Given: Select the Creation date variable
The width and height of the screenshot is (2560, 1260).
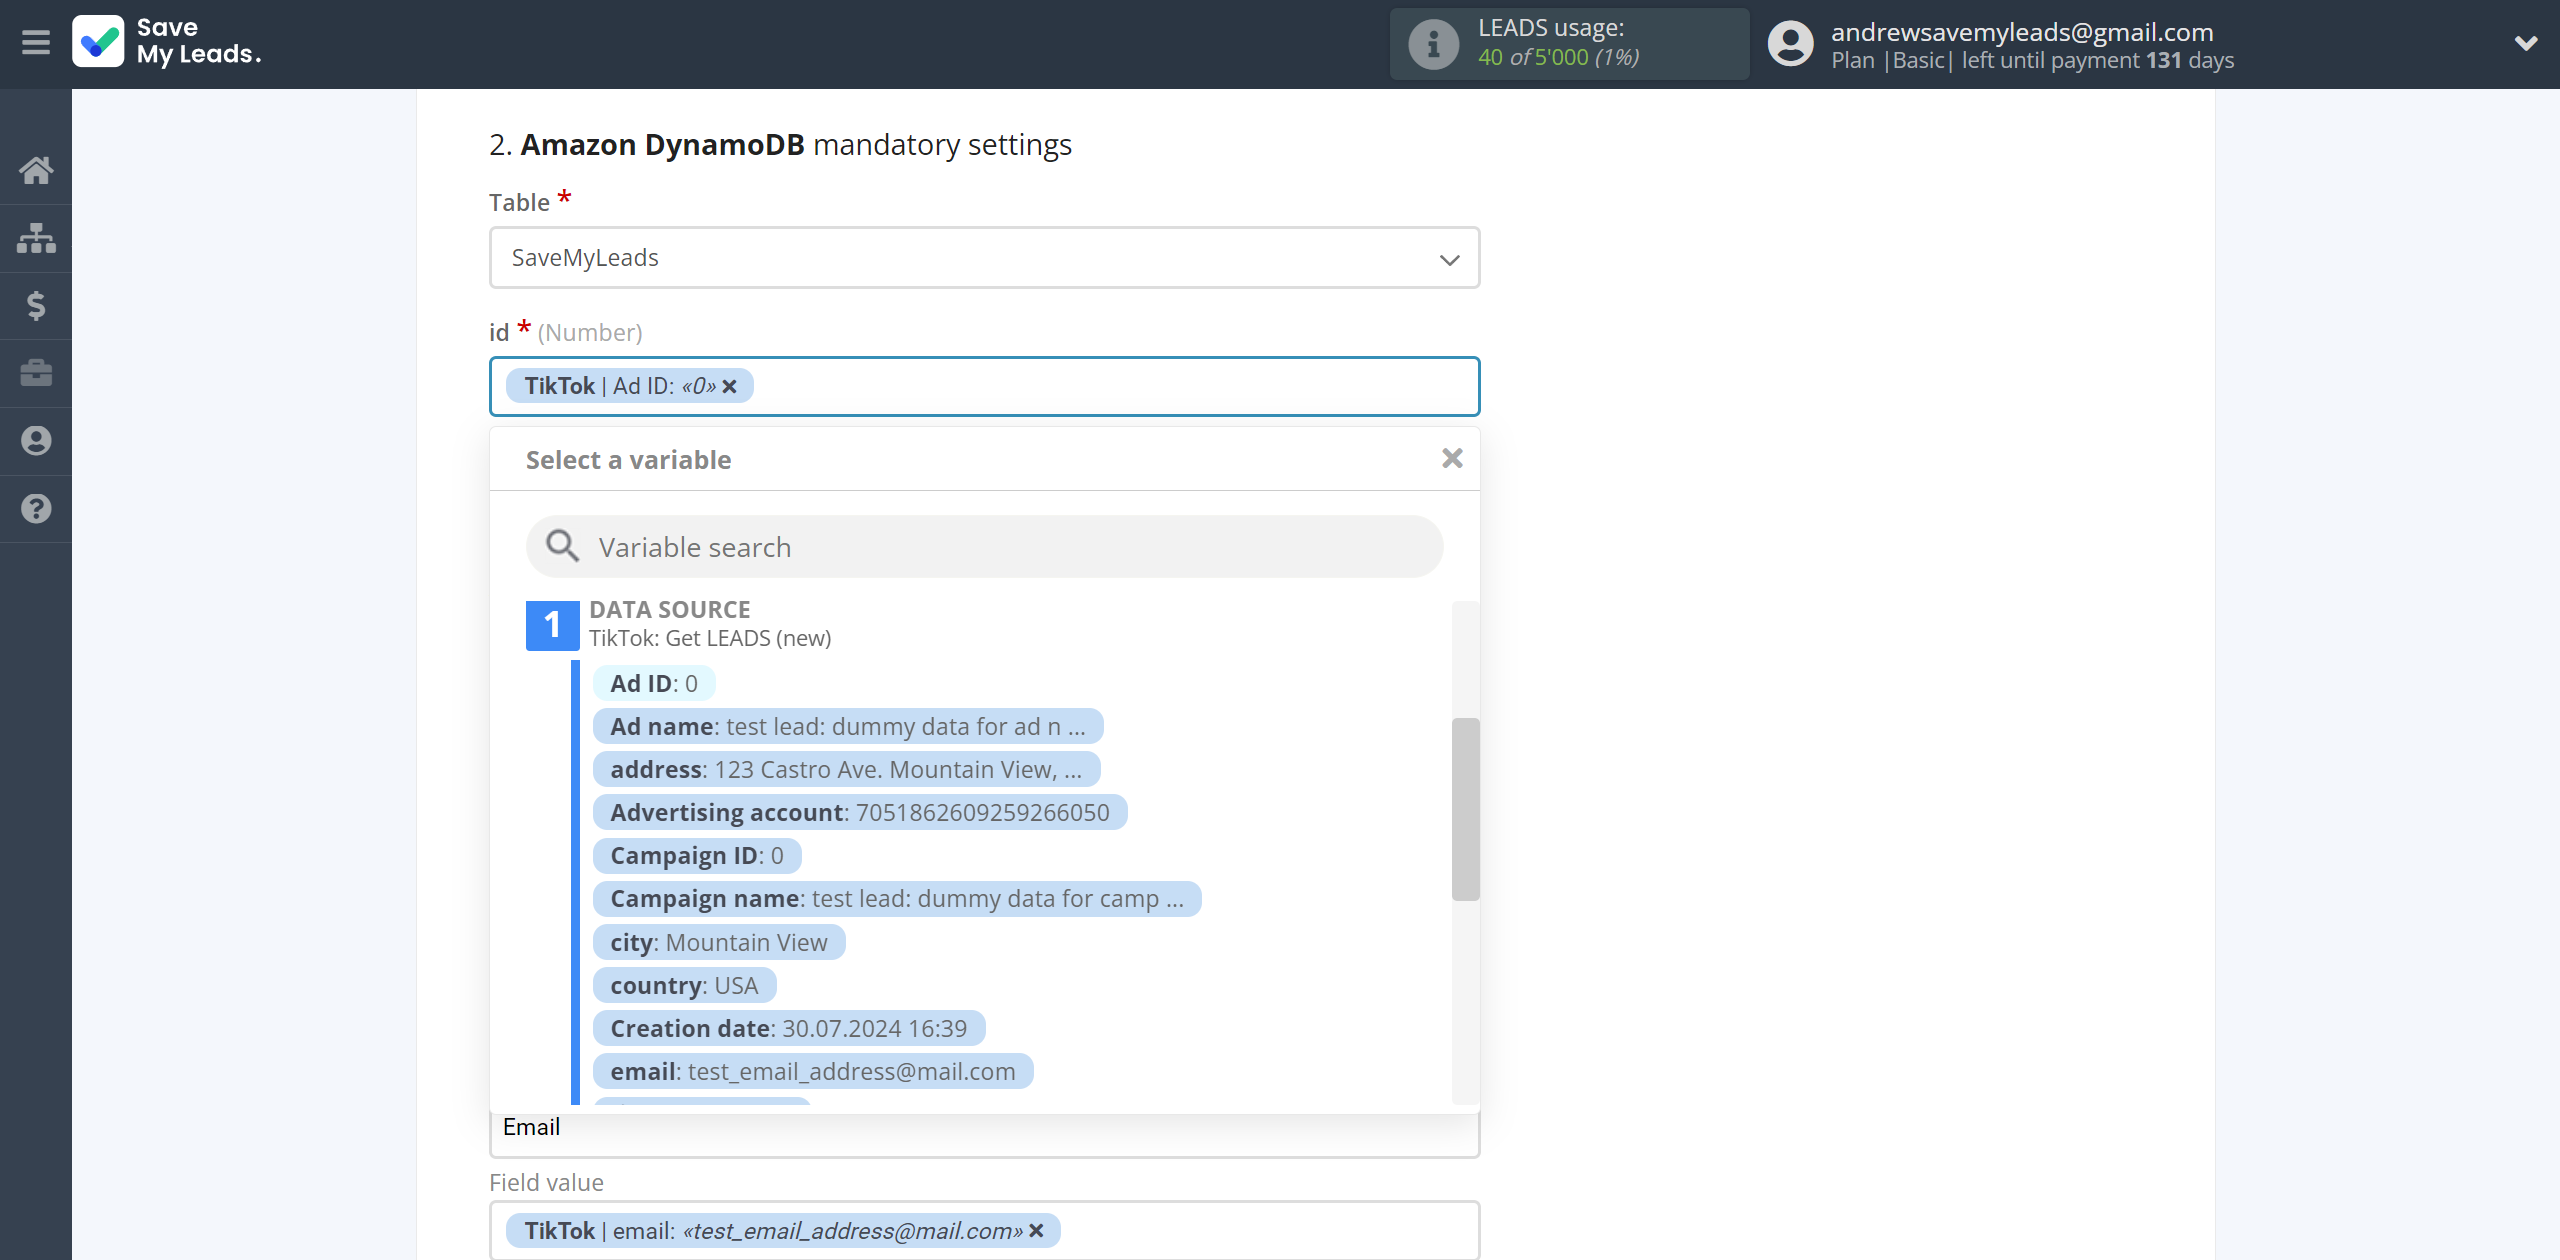Looking at the screenshot, I should (x=789, y=1028).
